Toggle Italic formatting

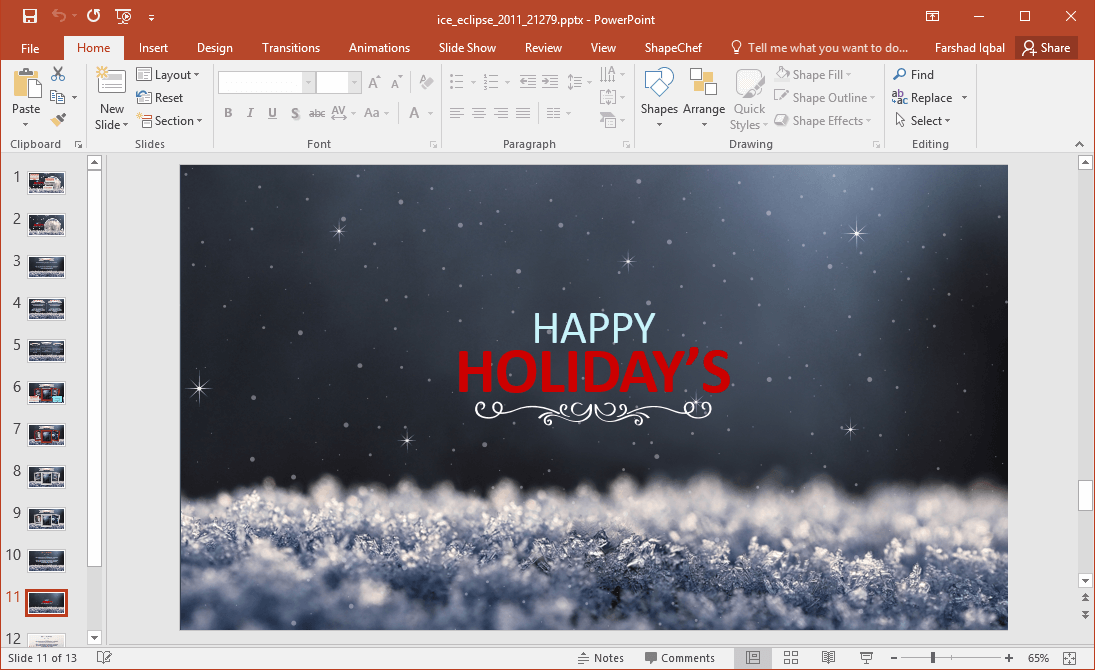point(250,113)
